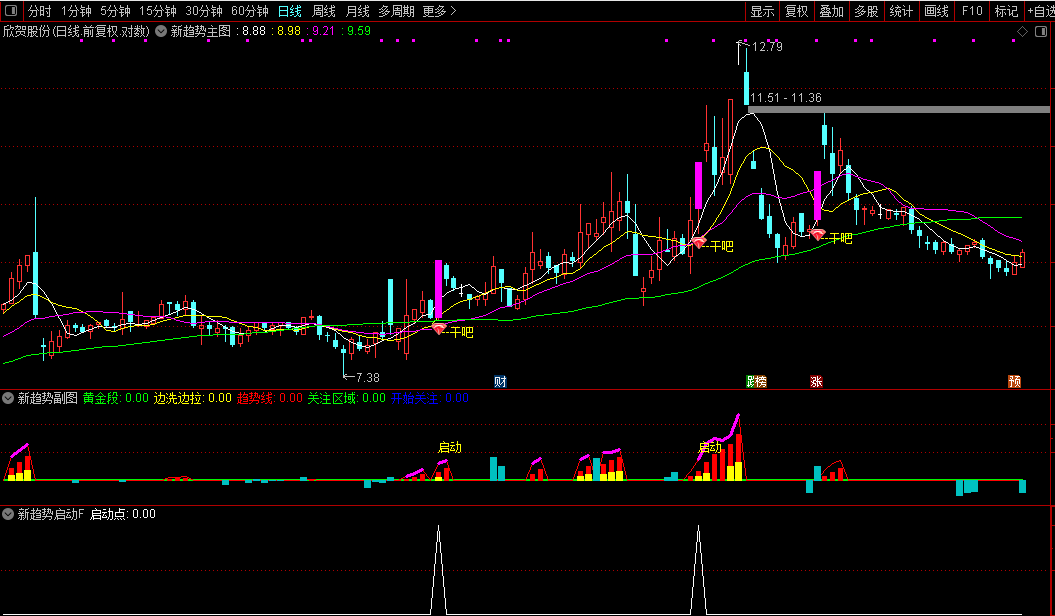Click the last 干吧 diamond signal

click(x=817, y=235)
